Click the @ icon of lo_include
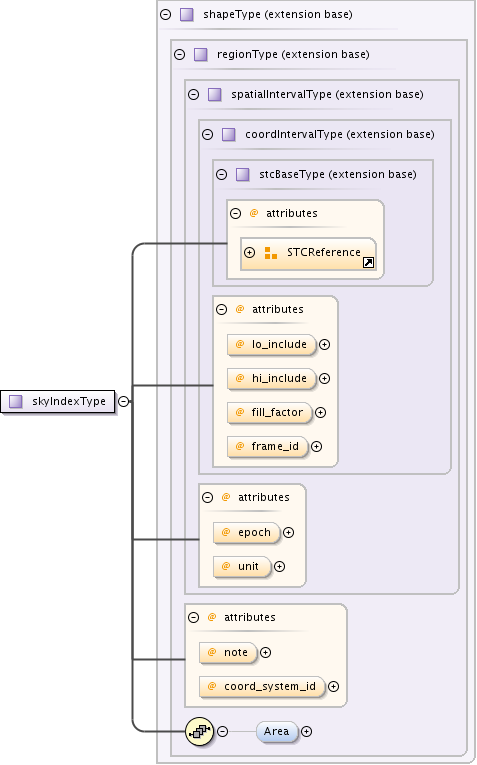The image size is (477, 765). [240, 344]
